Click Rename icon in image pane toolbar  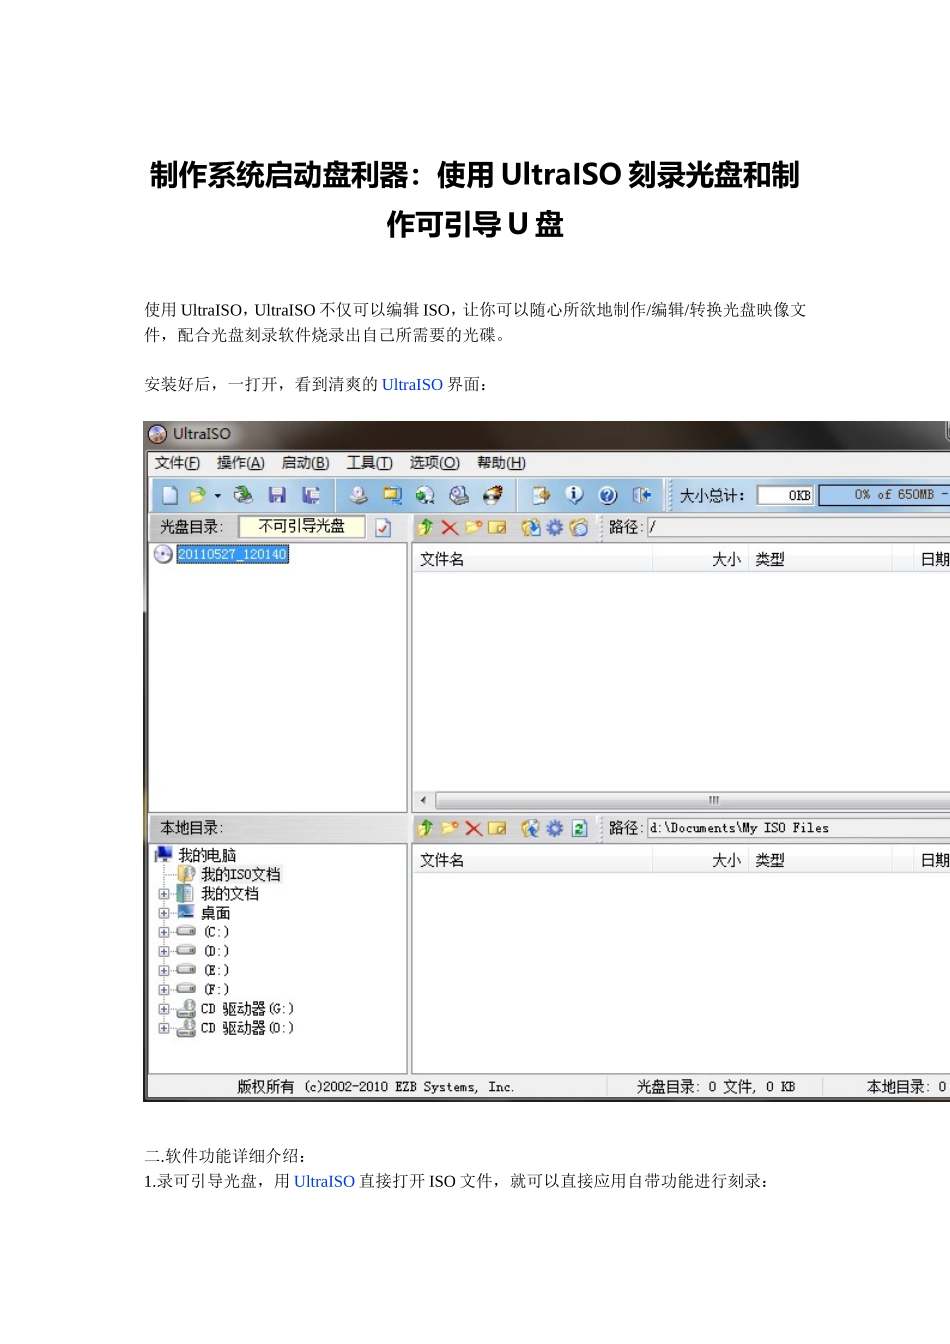497,527
